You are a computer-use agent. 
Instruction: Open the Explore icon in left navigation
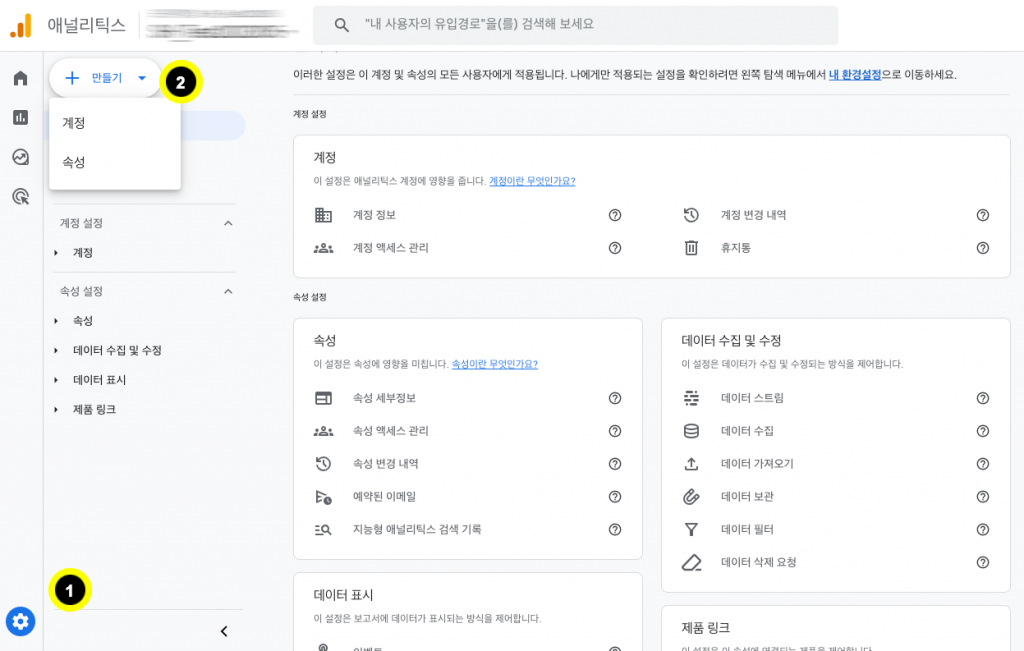(x=20, y=157)
